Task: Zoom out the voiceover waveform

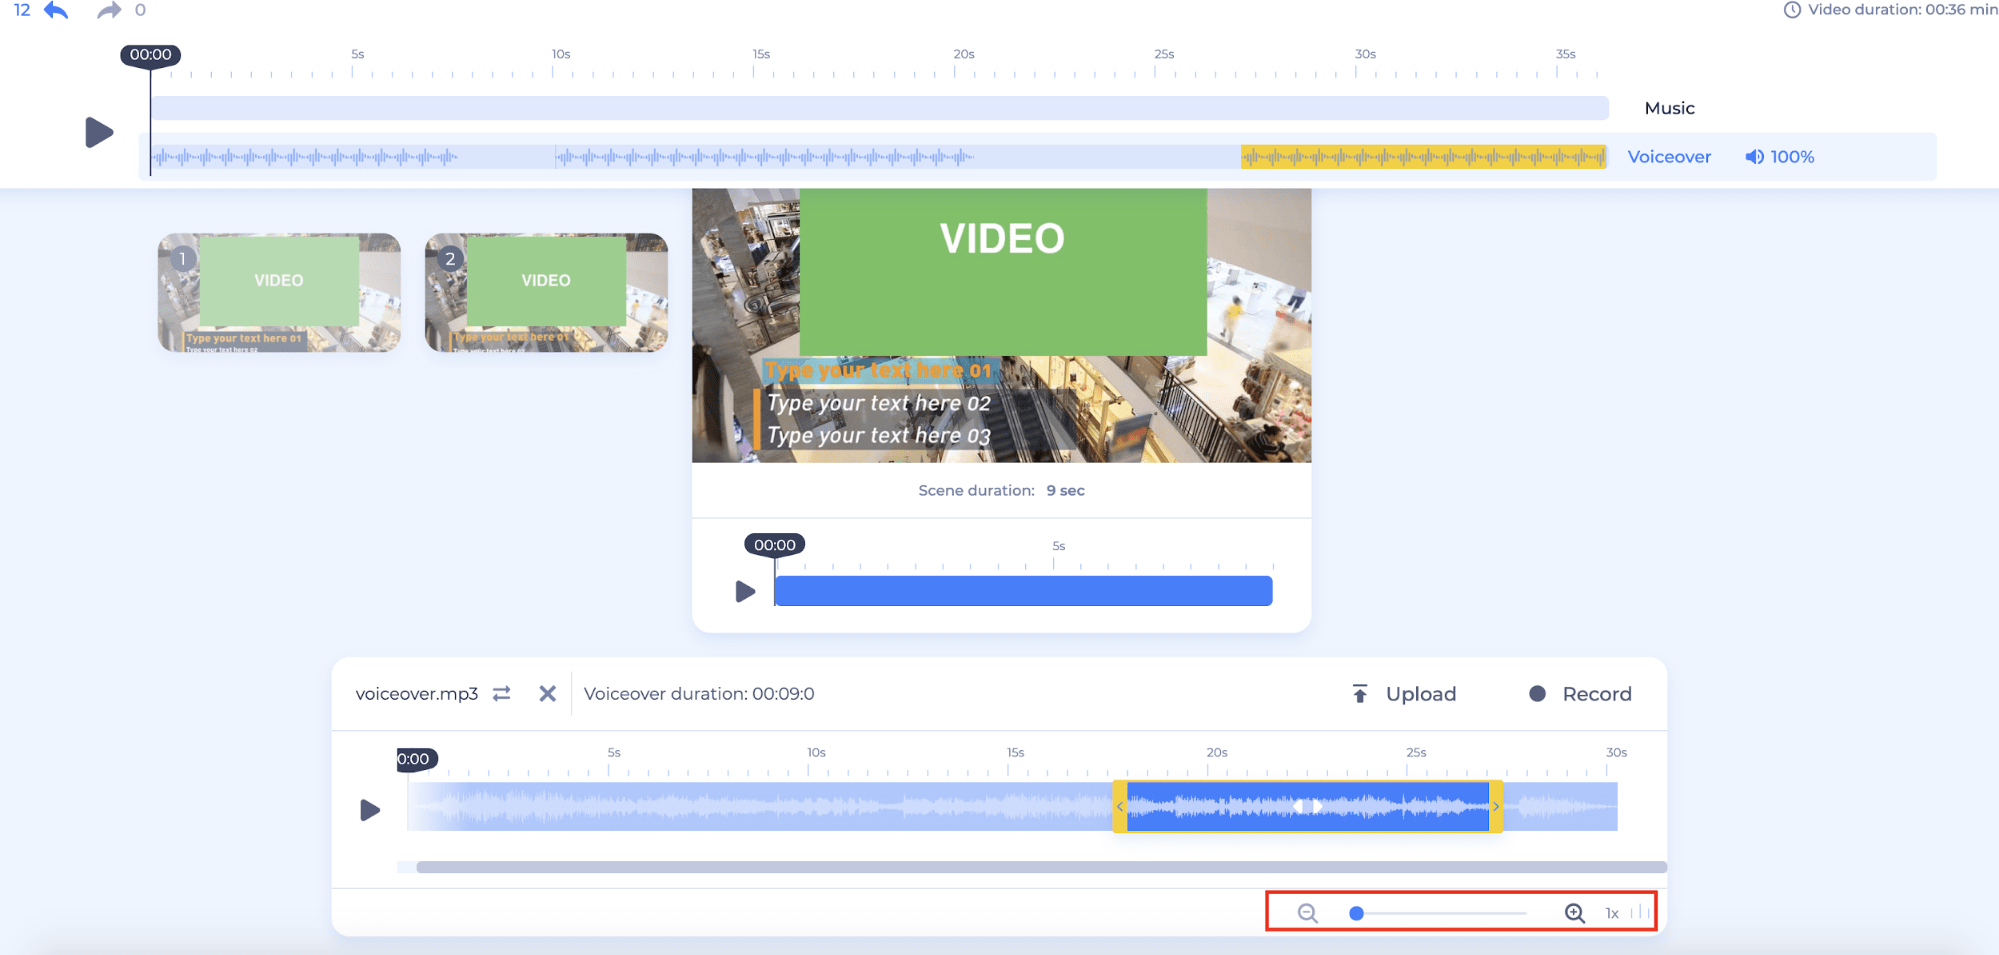Action: click(1307, 913)
